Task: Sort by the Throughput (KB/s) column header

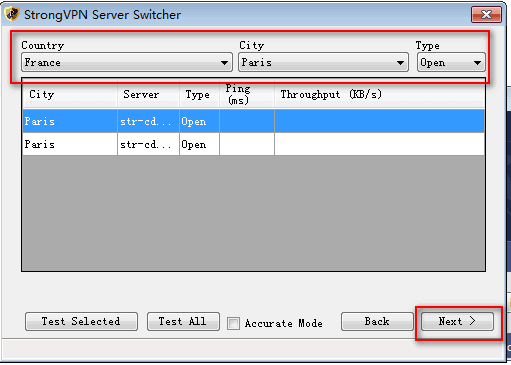Action: coord(379,94)
